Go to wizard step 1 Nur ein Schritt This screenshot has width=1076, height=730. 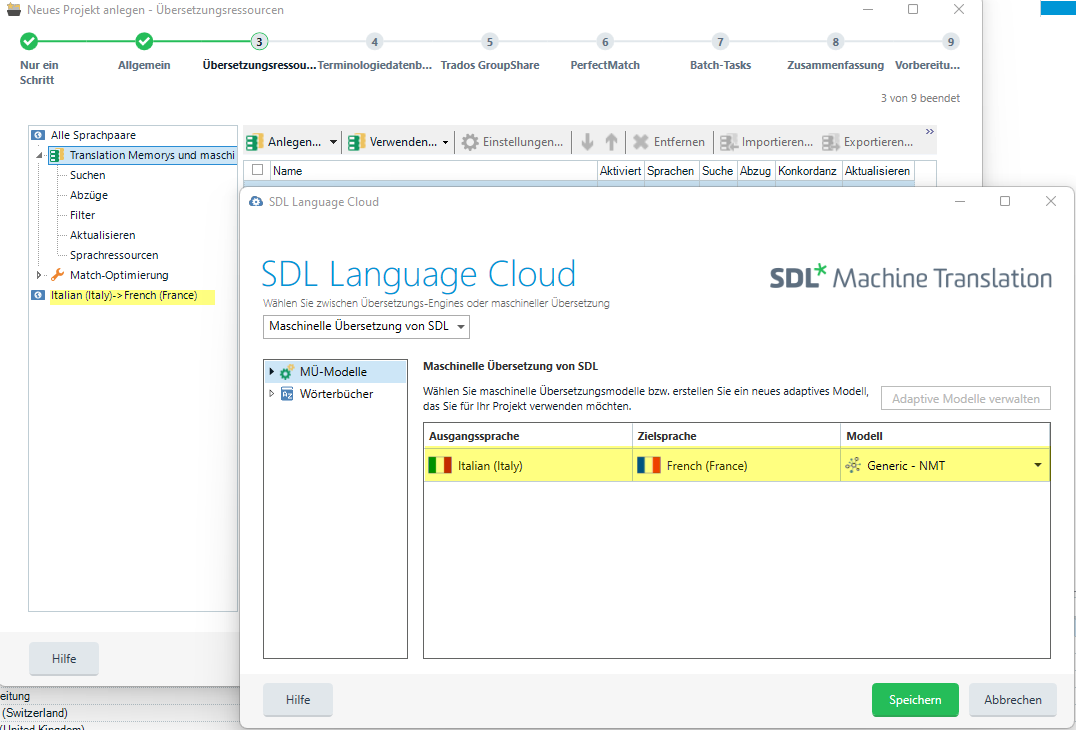29,42
